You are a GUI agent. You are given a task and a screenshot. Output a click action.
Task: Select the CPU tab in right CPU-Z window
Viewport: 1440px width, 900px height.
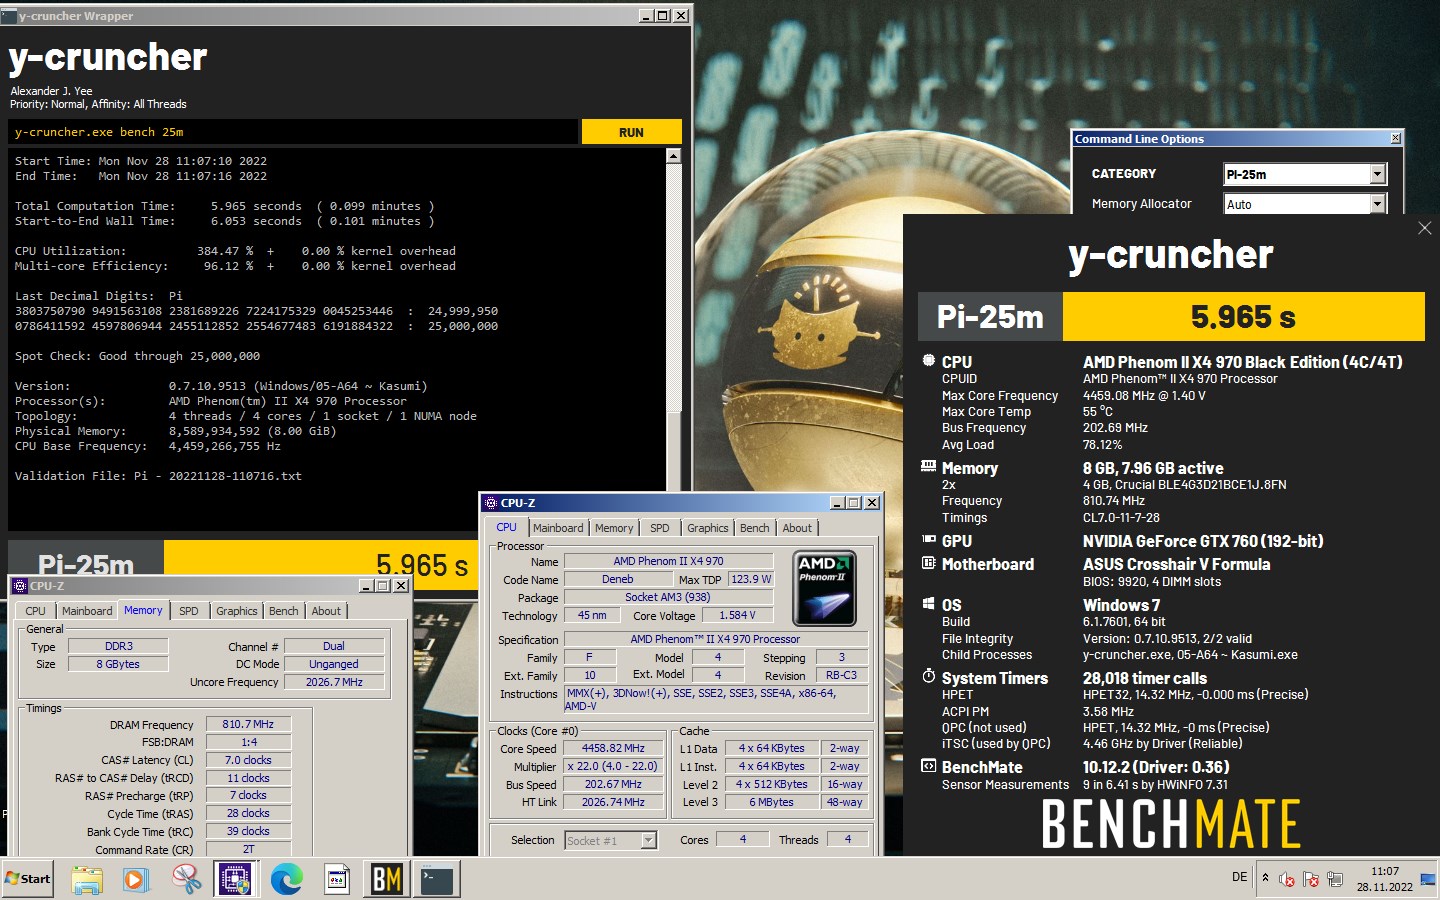(x=507, y=528)
